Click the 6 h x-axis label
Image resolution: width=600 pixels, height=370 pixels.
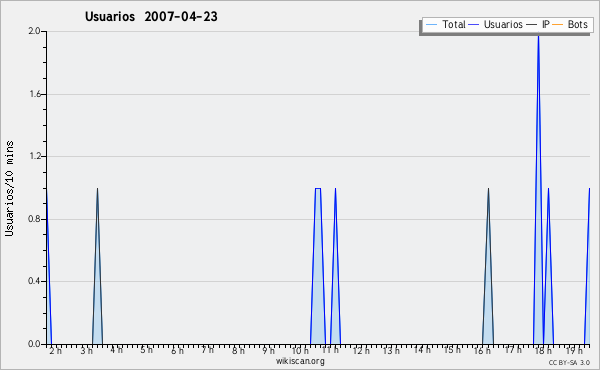(177, 350)
